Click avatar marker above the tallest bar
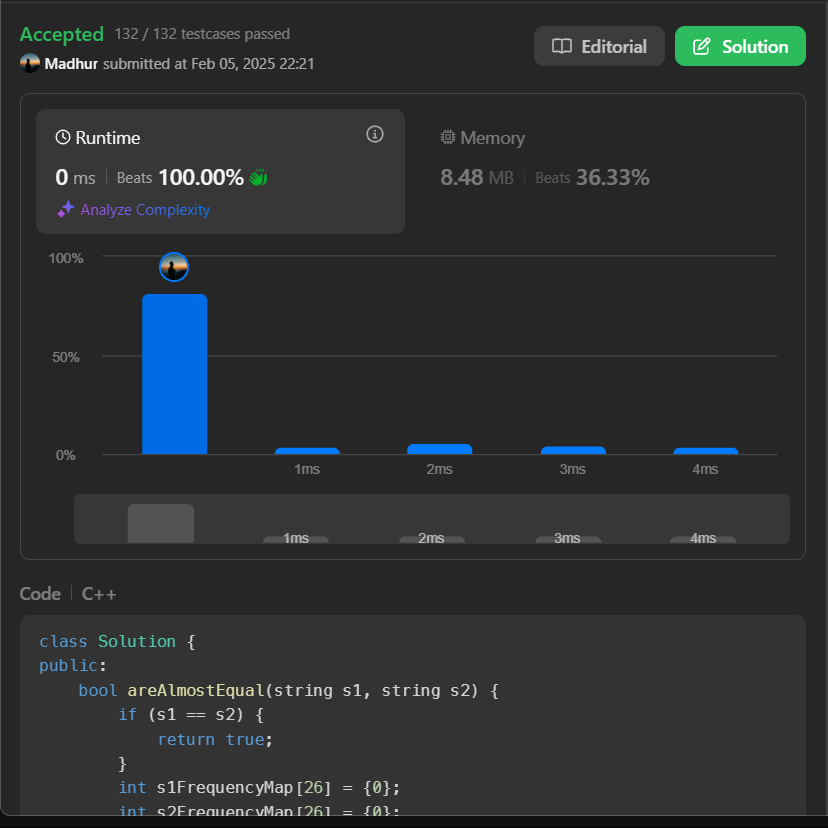Screen dimensions: 828x828 click(x=174, y=267)
